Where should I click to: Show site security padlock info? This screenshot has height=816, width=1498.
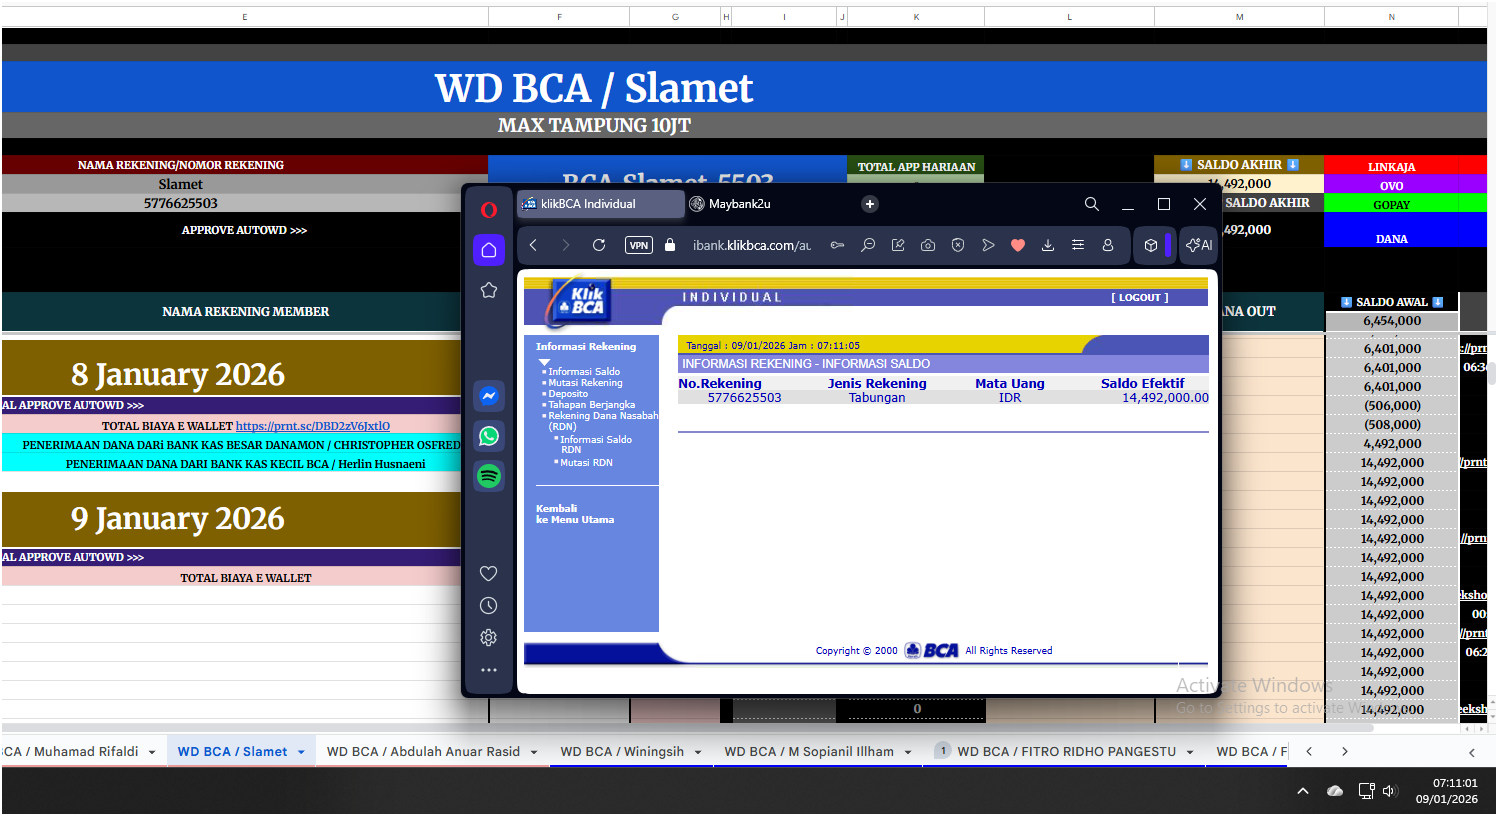pyautogui.click(x=671, y=245)
